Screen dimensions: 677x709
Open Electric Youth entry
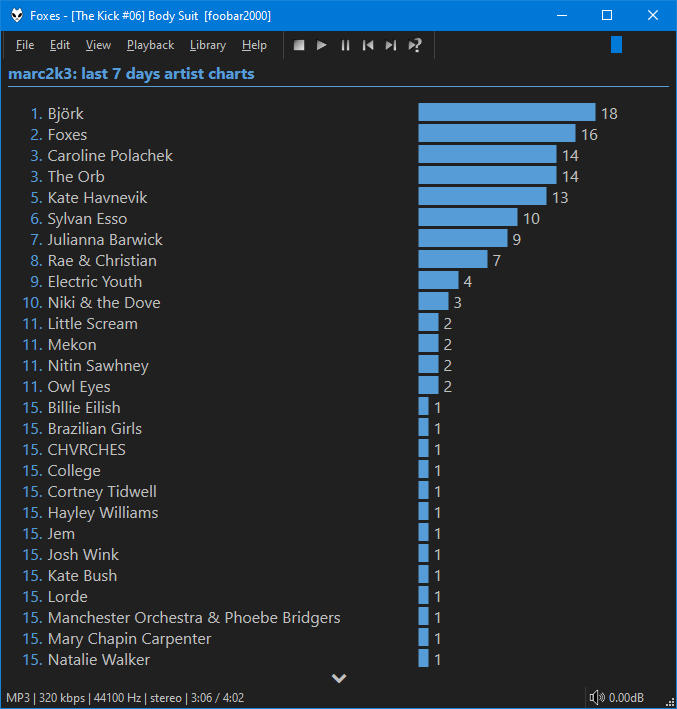[95, 282]
